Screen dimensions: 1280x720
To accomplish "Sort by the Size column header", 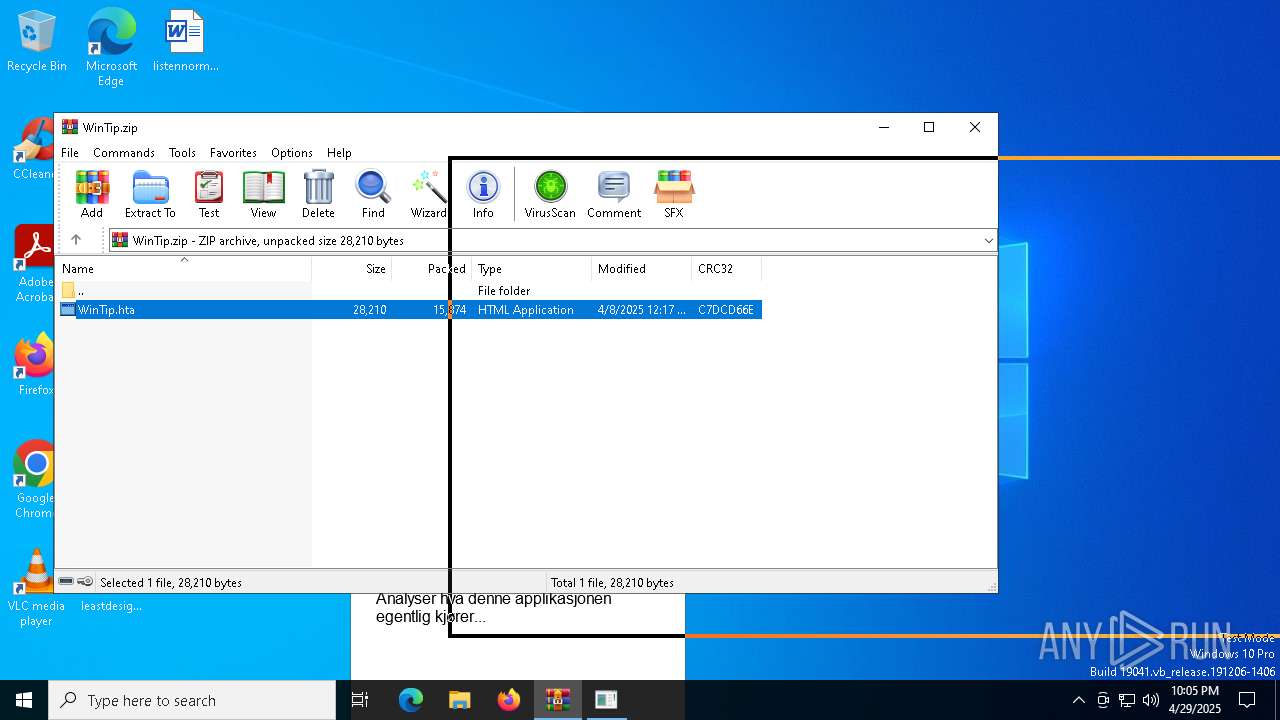I will [352, 268].
